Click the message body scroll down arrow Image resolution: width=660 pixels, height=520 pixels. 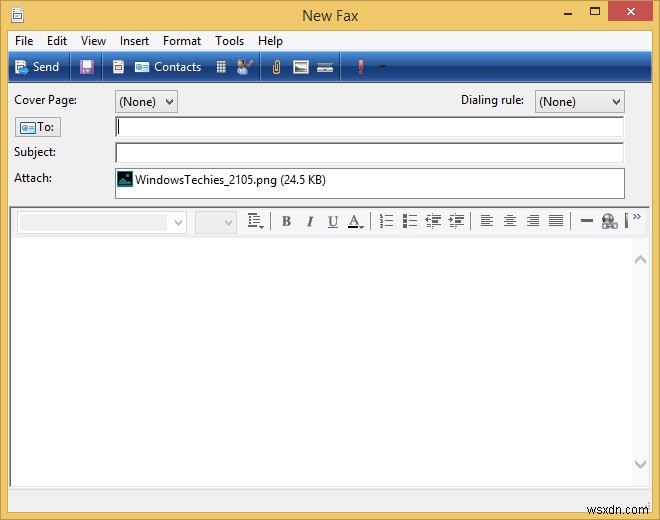[x=640, y=464]
